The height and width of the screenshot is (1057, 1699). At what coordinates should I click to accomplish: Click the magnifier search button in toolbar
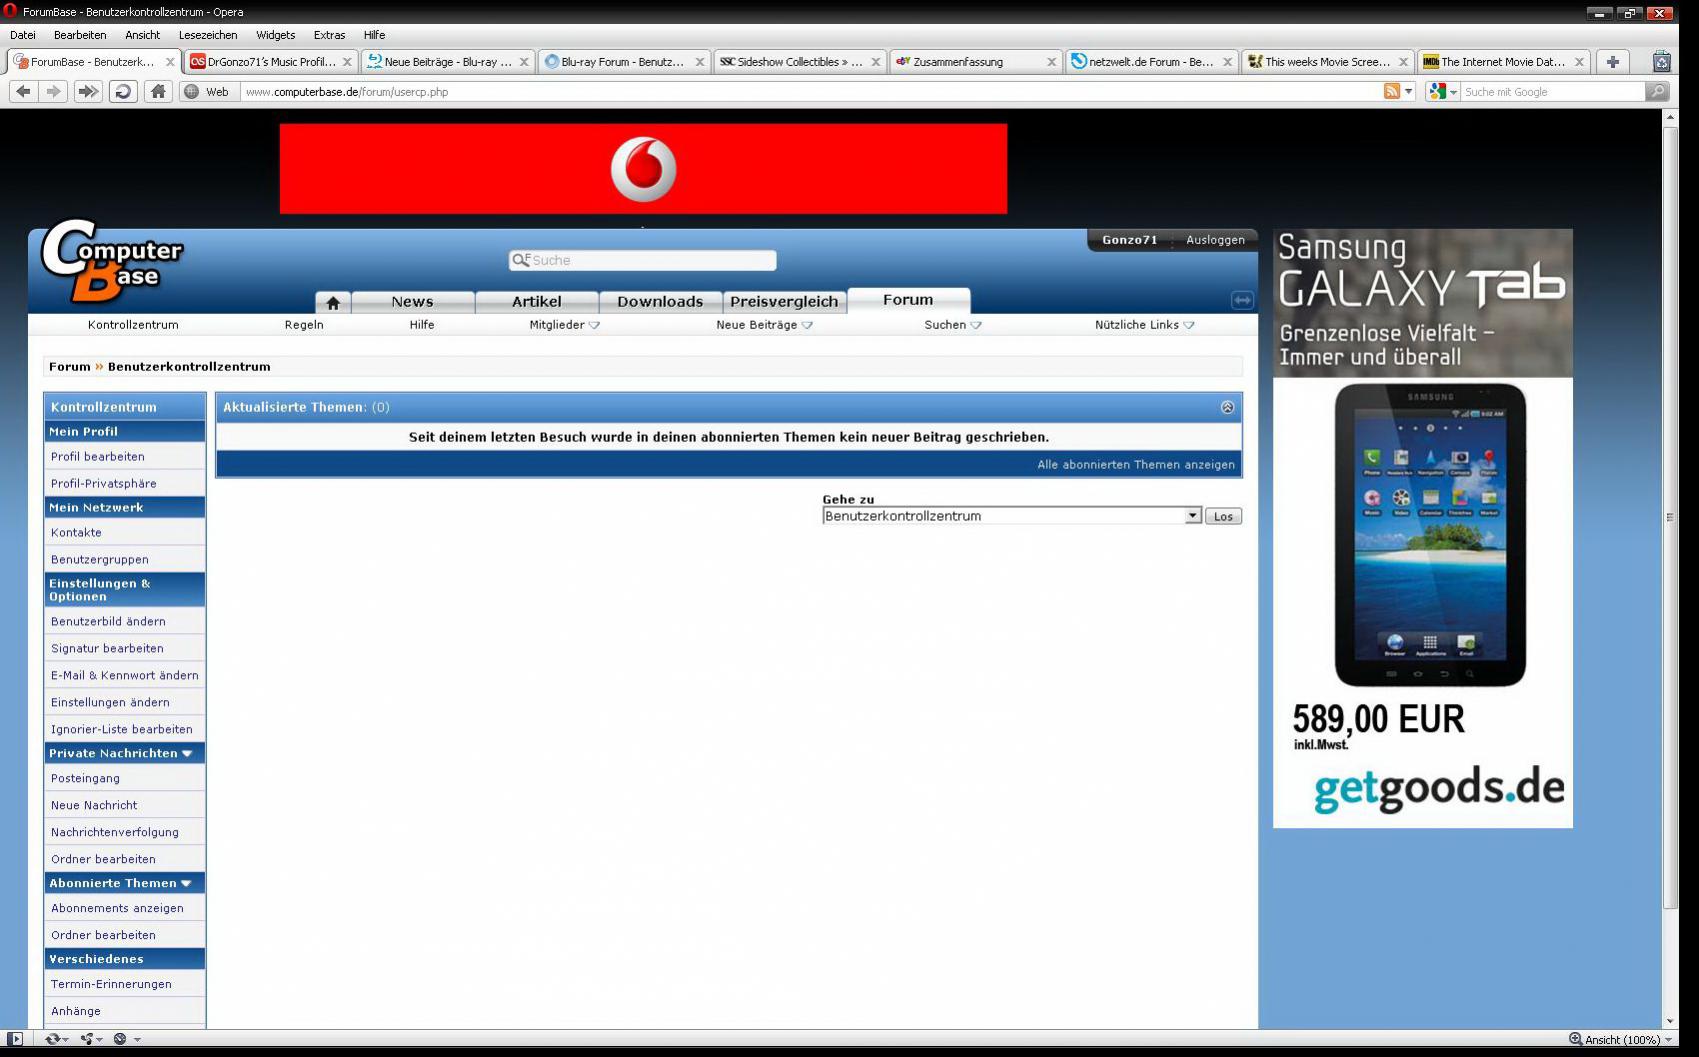pyautogui.click(x=1657, y=91)
